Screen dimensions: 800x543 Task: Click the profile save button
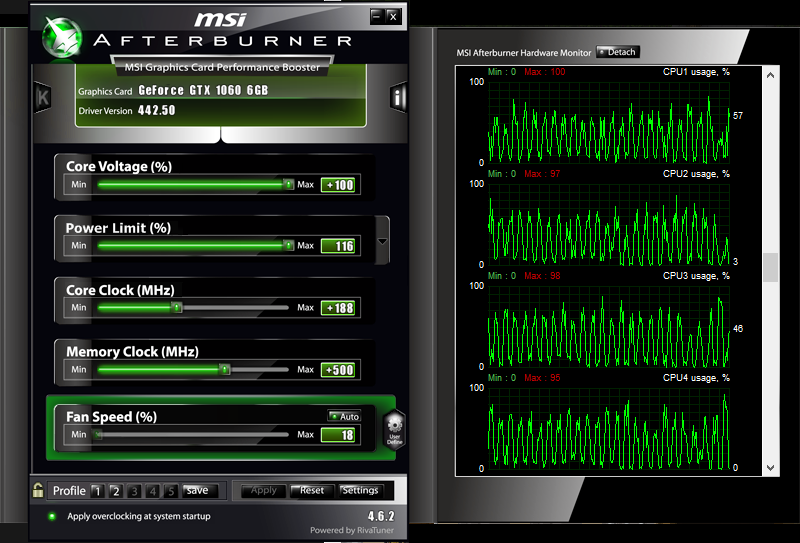[x=200, y=490]
